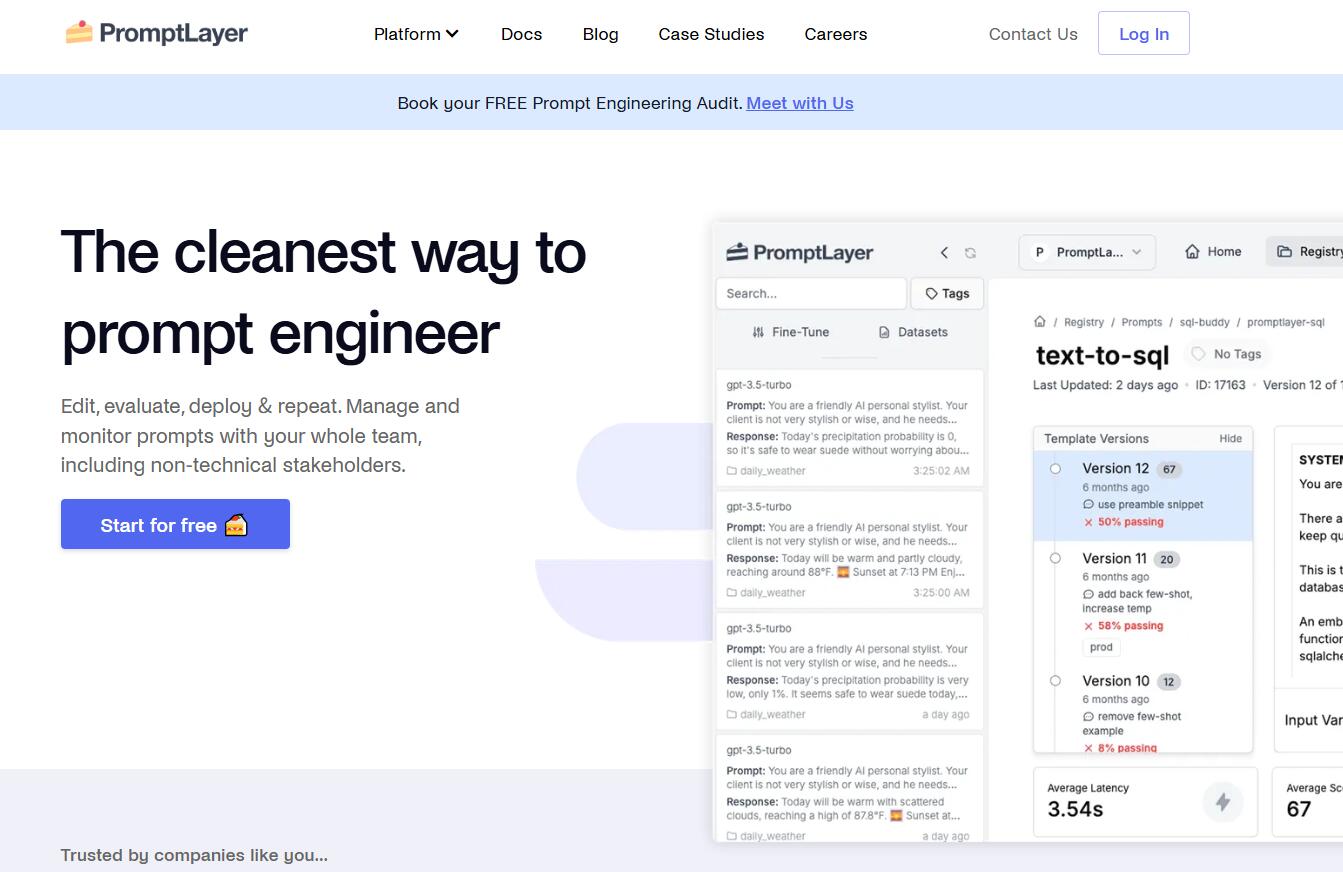Click the No Tags label icon
This screenshot has width=1343, height=872.
tap(1199, 354)
